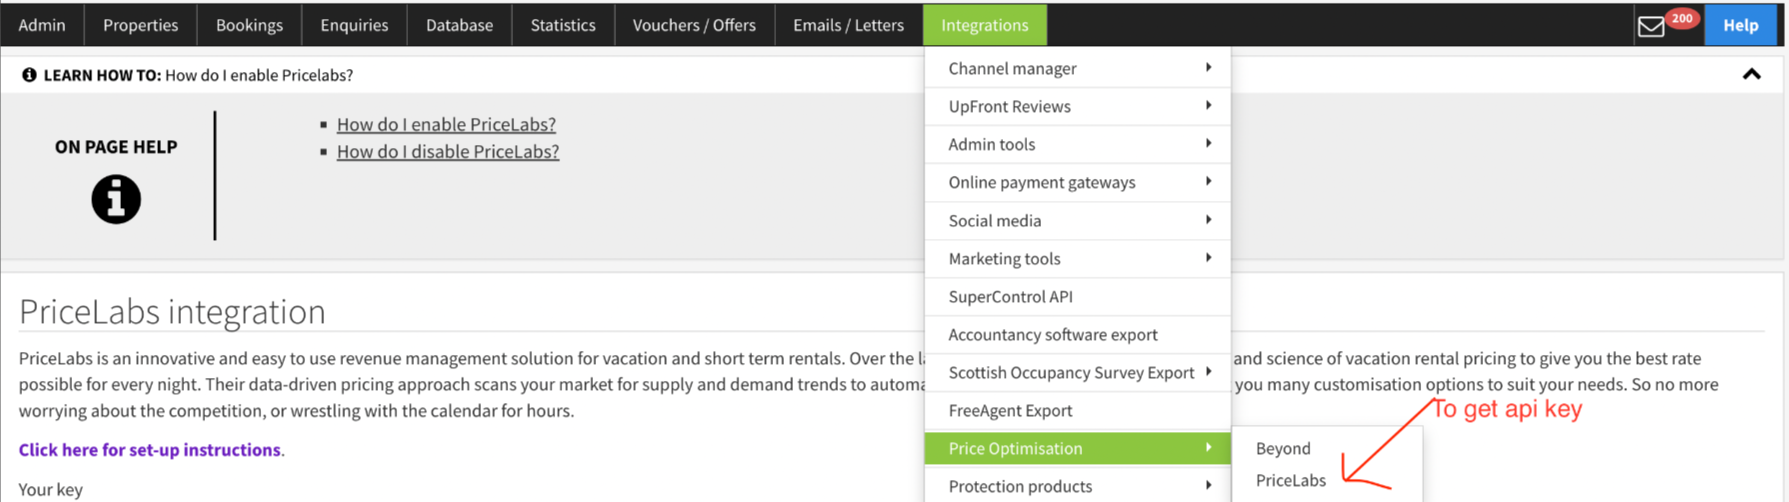Select Social media menu entry

pos(1077,220)
